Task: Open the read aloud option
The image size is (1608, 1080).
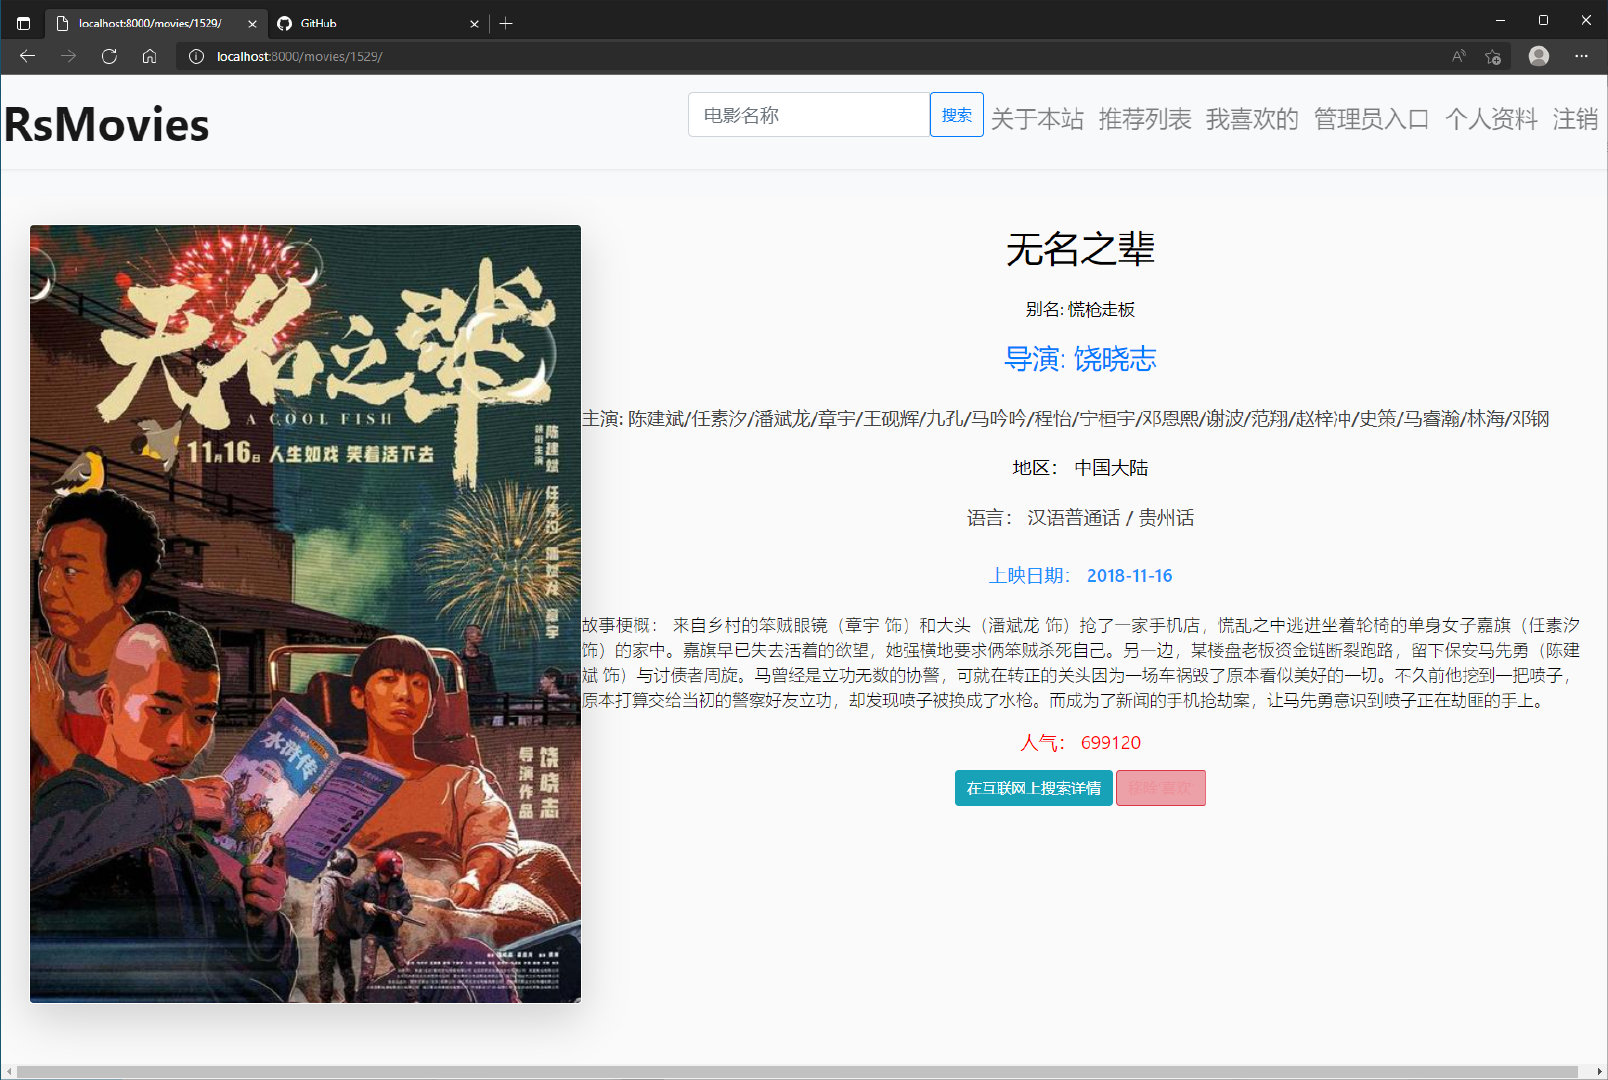Action: [1459, 56]
